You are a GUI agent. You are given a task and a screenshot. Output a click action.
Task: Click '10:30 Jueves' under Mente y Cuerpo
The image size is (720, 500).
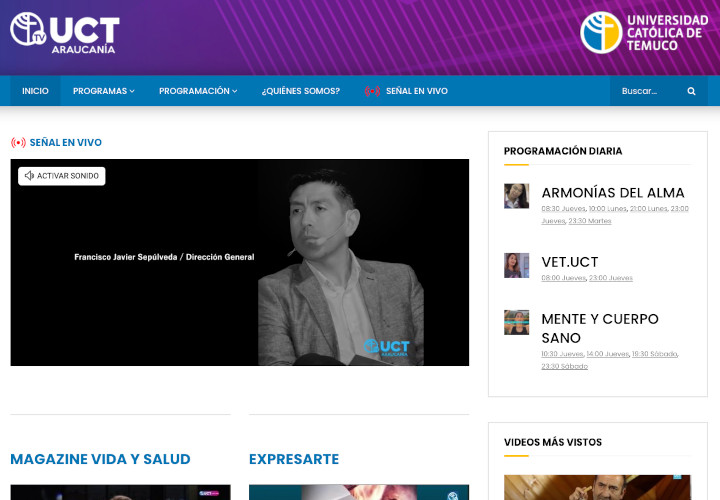click(562, 354)
